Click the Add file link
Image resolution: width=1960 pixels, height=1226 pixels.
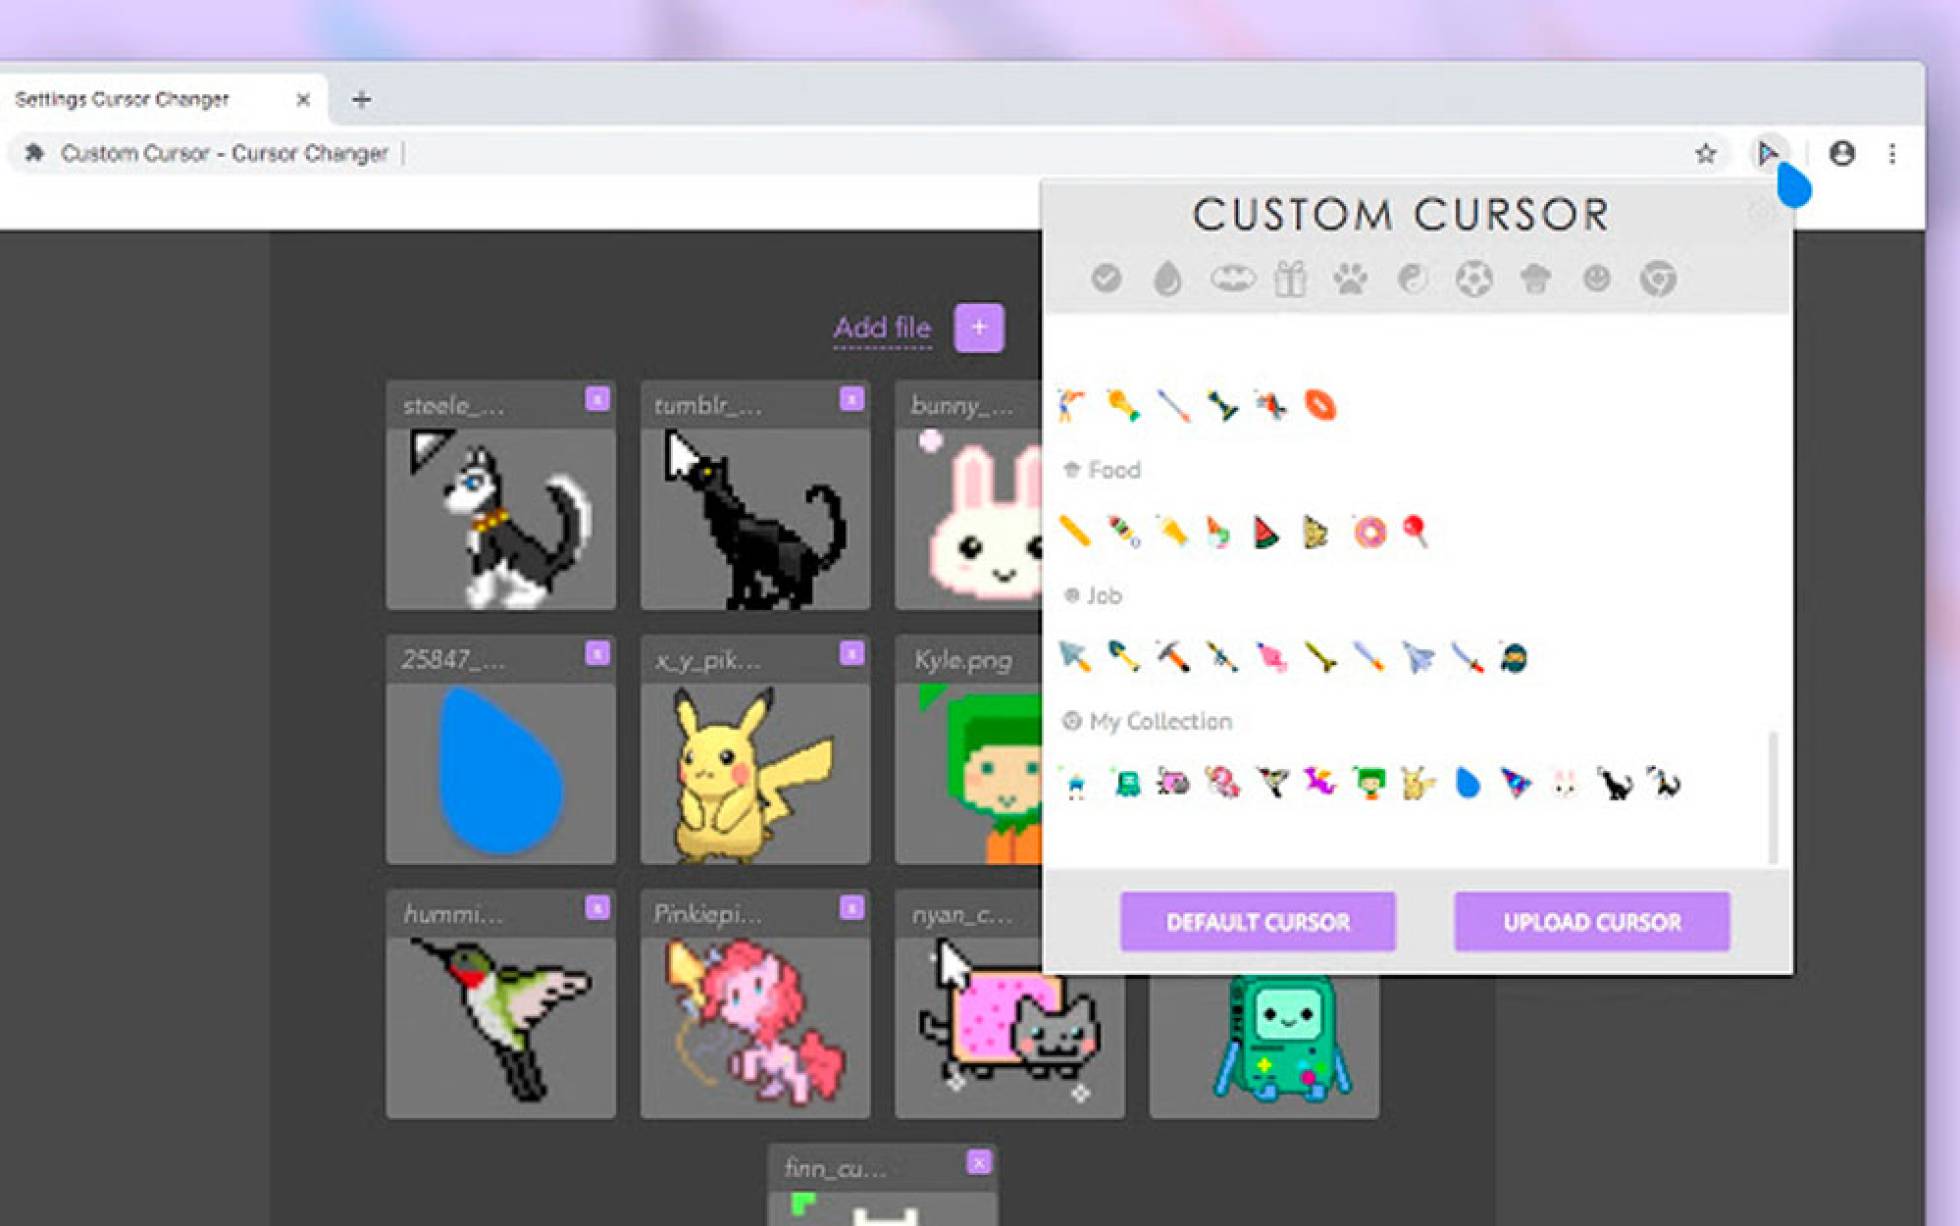pos(882,328)
